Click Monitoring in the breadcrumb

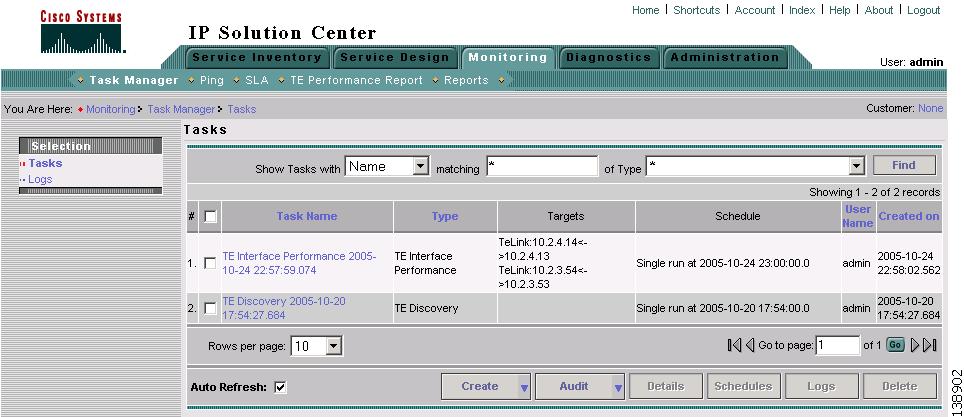pyautogui.click(x=111, y=109)
